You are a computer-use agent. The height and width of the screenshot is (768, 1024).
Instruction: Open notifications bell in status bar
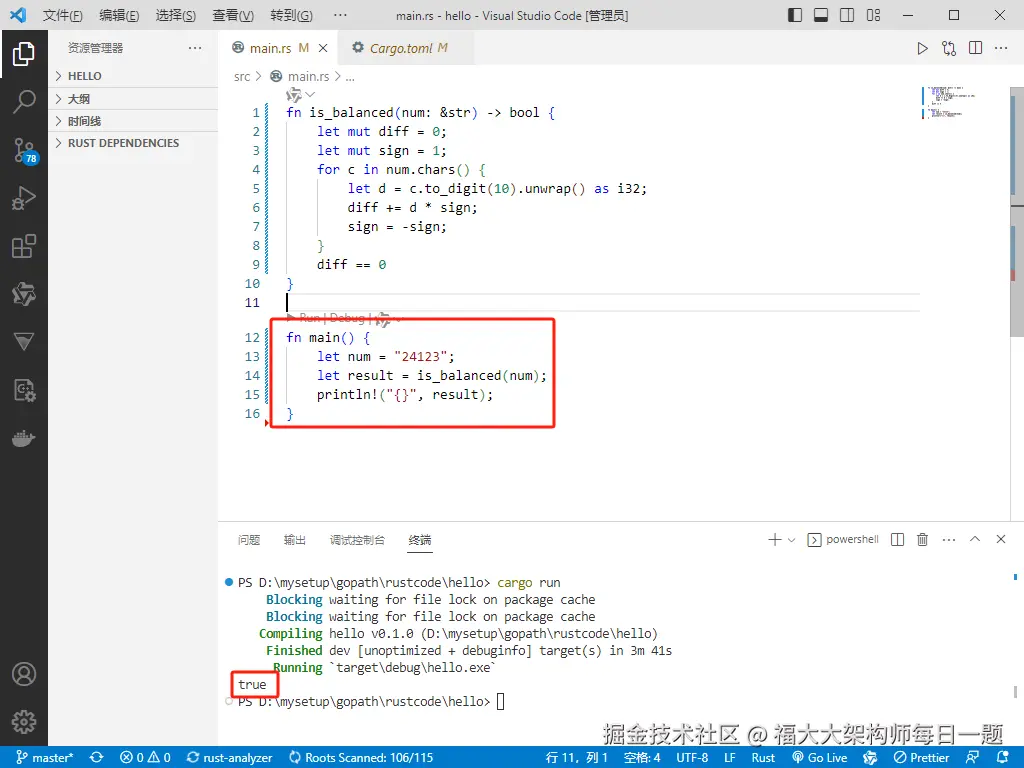[1003, 758]
